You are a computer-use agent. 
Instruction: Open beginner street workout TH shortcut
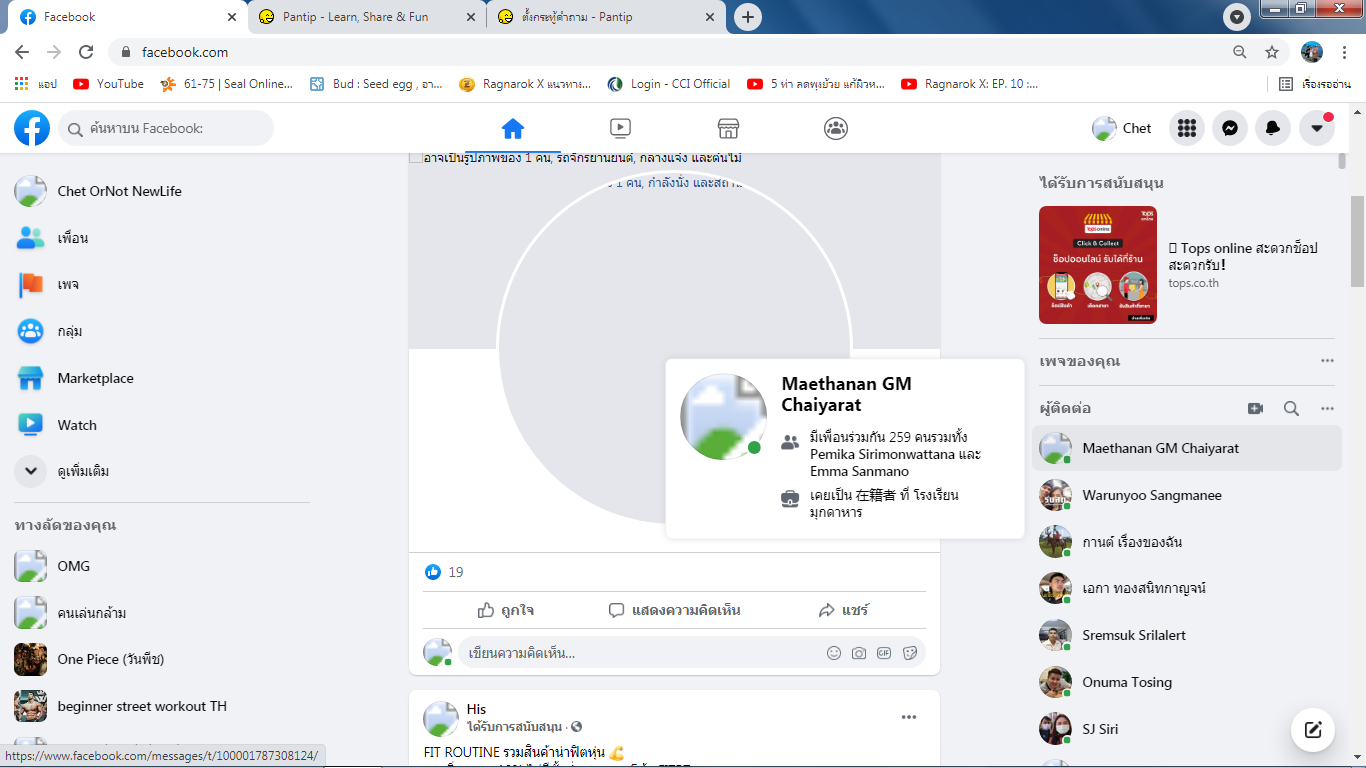click(x=160, y=706)
